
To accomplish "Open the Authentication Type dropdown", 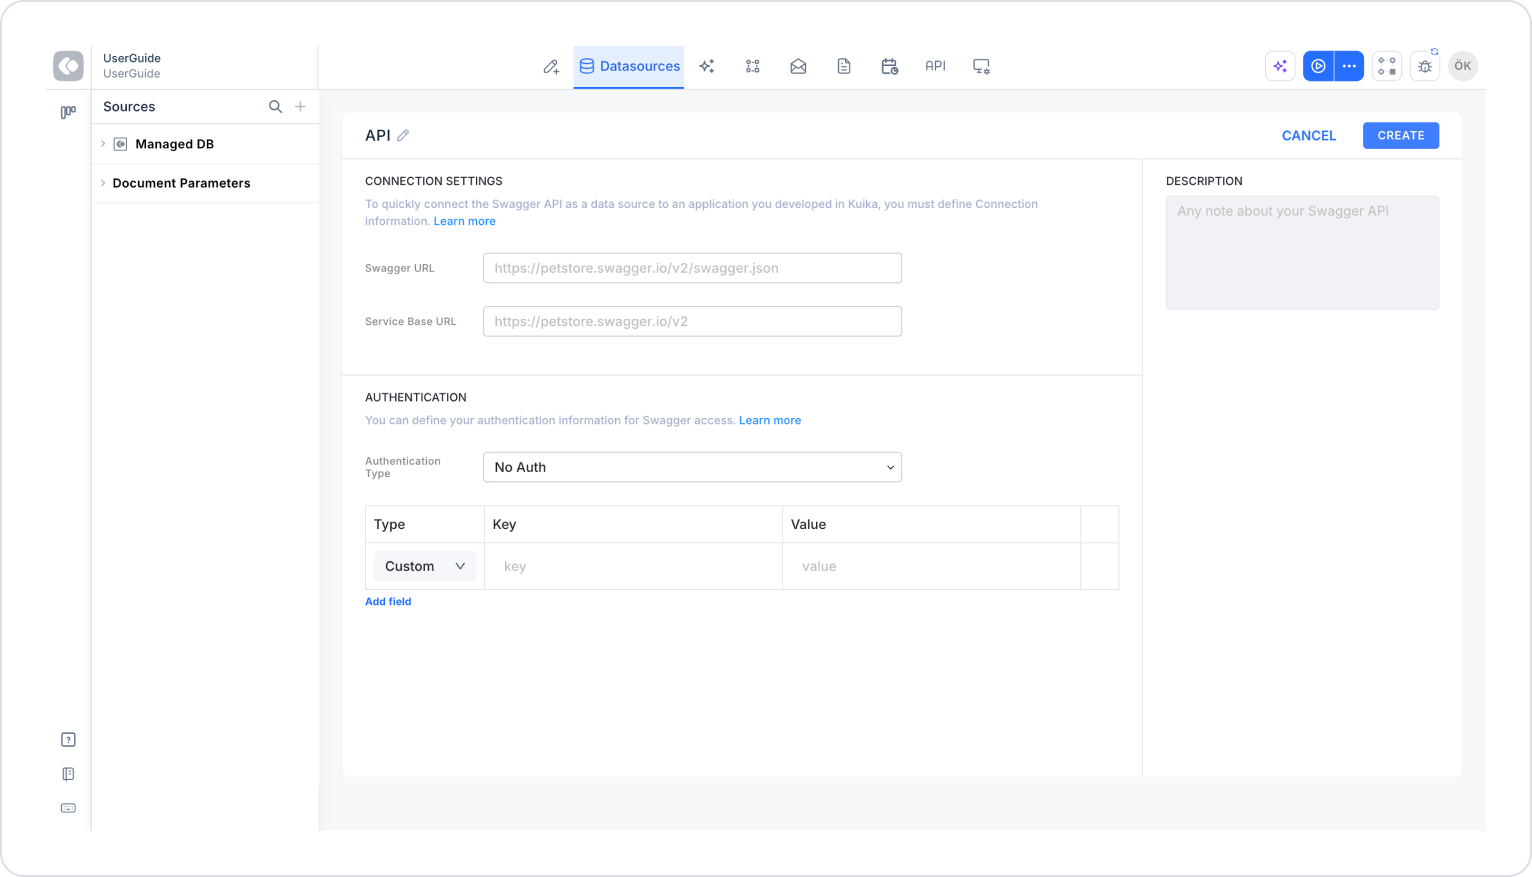I will coord(692,467).
